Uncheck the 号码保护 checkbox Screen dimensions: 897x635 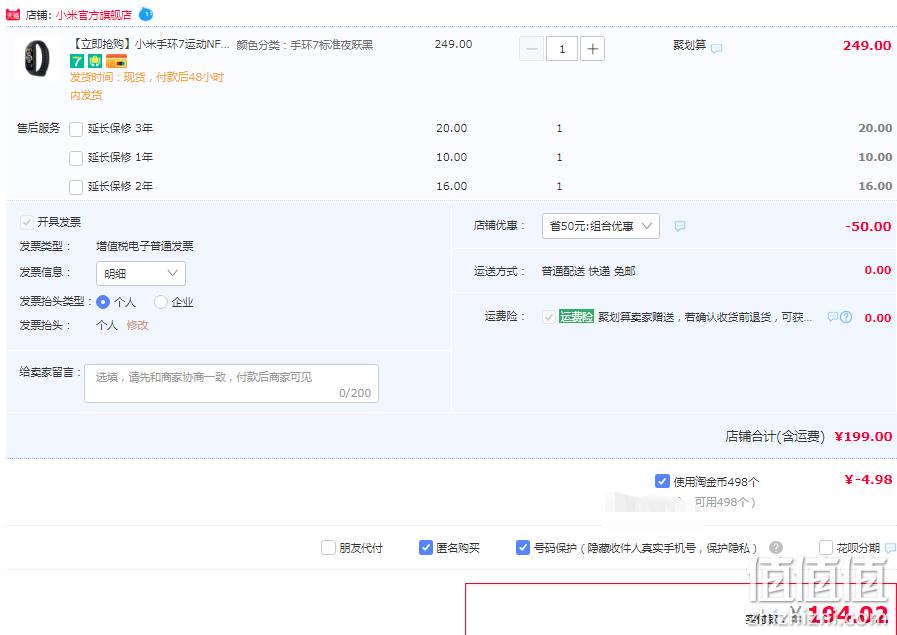point(523,547)
